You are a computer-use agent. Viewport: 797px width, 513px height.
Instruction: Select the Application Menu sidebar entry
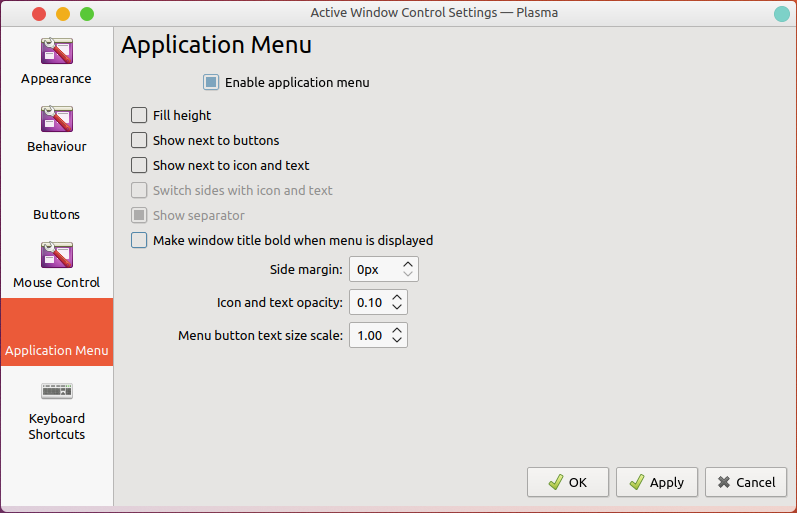pyautogui.click(x=56, y=332)
